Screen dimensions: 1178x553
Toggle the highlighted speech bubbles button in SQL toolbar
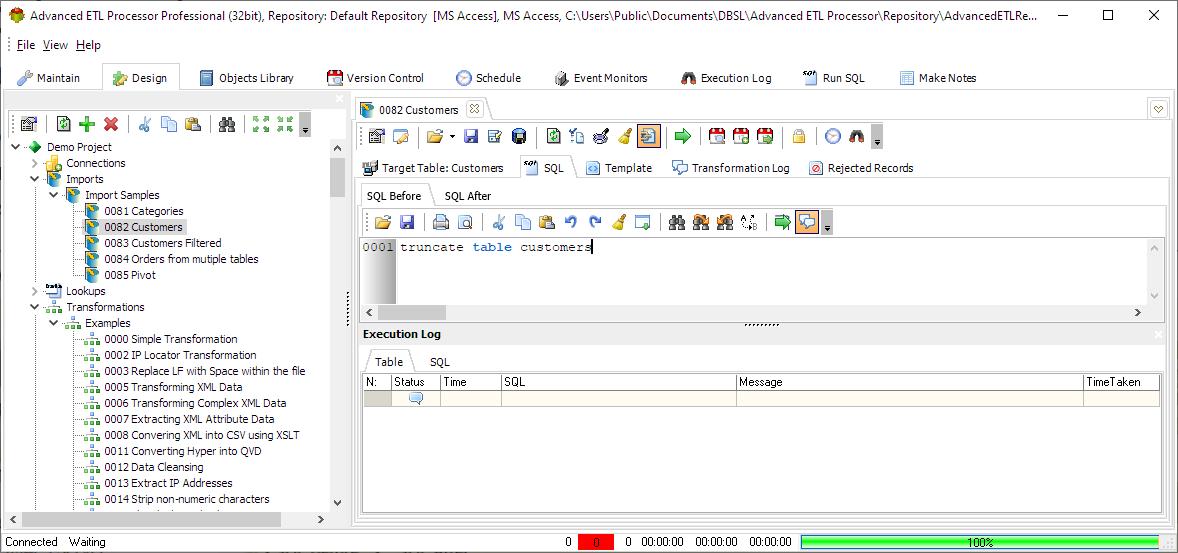click(x=807, y=222)
